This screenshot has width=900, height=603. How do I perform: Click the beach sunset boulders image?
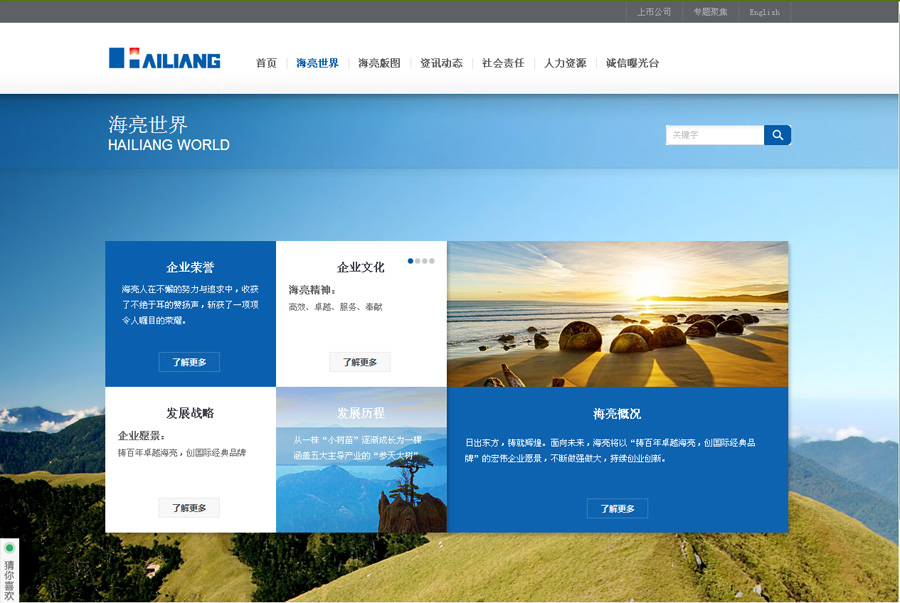pyautogui.click(x=618, y=314)
